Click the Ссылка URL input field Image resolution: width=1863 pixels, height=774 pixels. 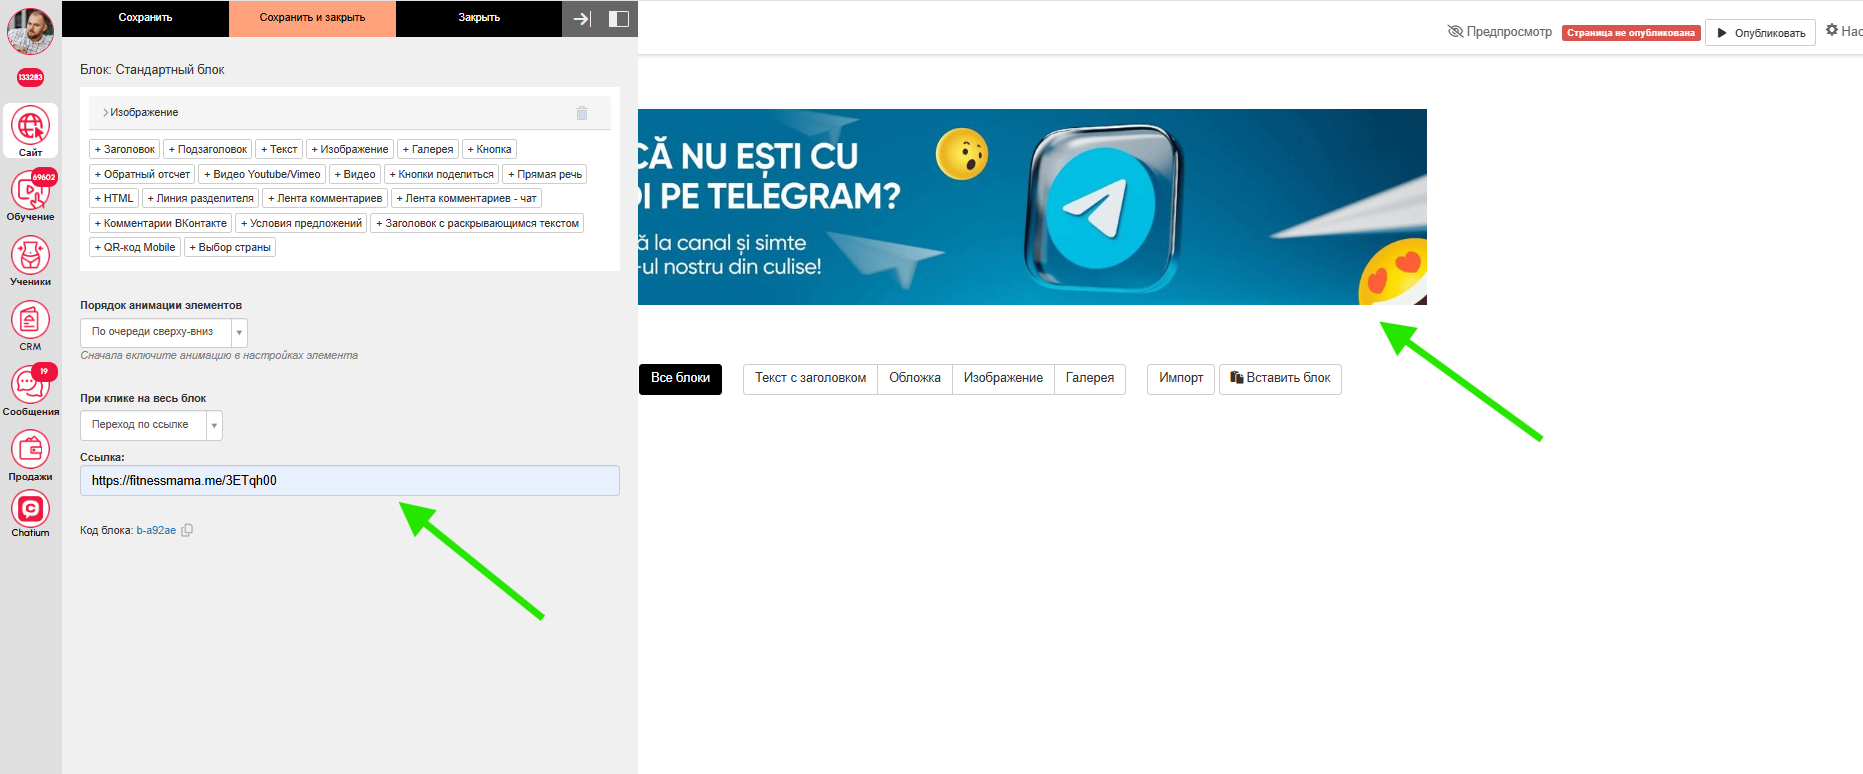point(350,481)
